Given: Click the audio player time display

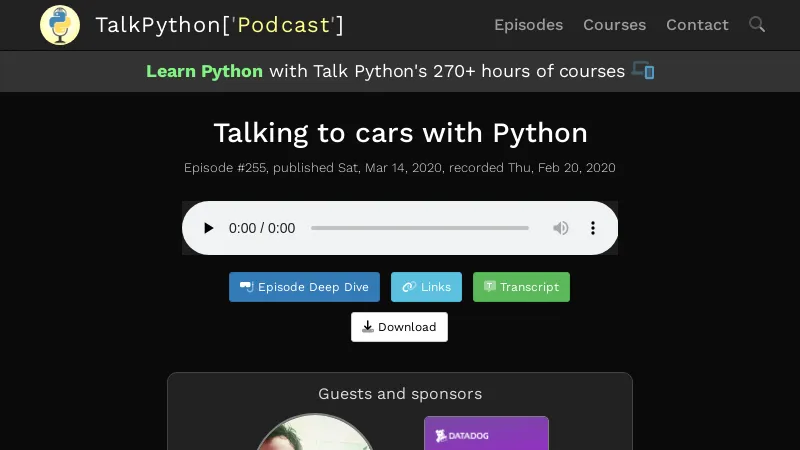Looking at the screenshot, I should click(262, 228).
